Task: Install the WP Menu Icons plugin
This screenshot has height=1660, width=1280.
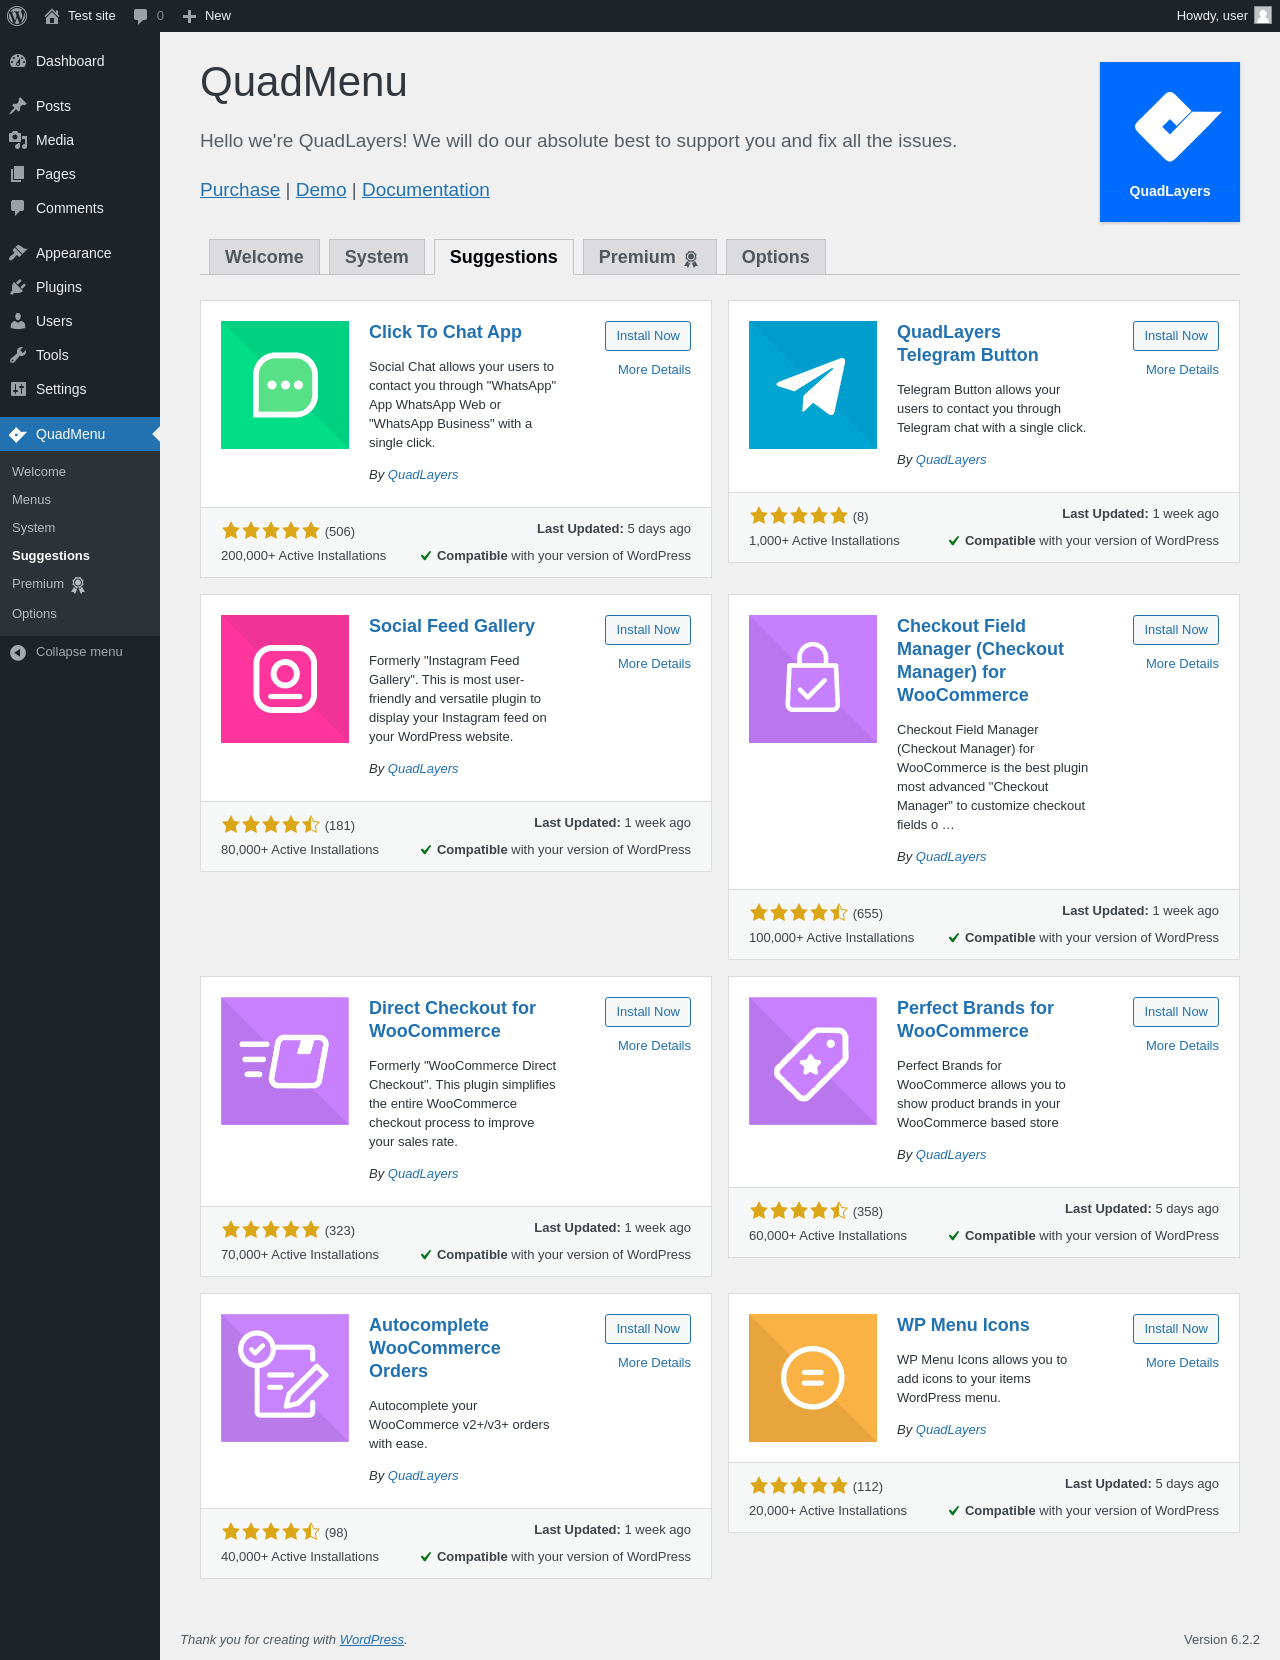Action: coord(1176,1329)
